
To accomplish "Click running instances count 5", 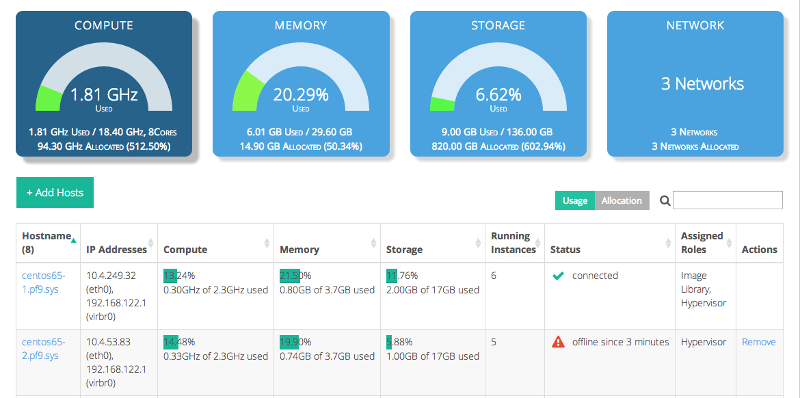I will [x=494, y=342].
